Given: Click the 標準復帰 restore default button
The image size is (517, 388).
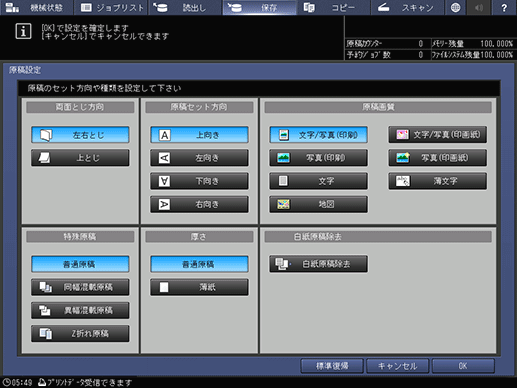Looking at the screenshot, I should tap(332, 366).
